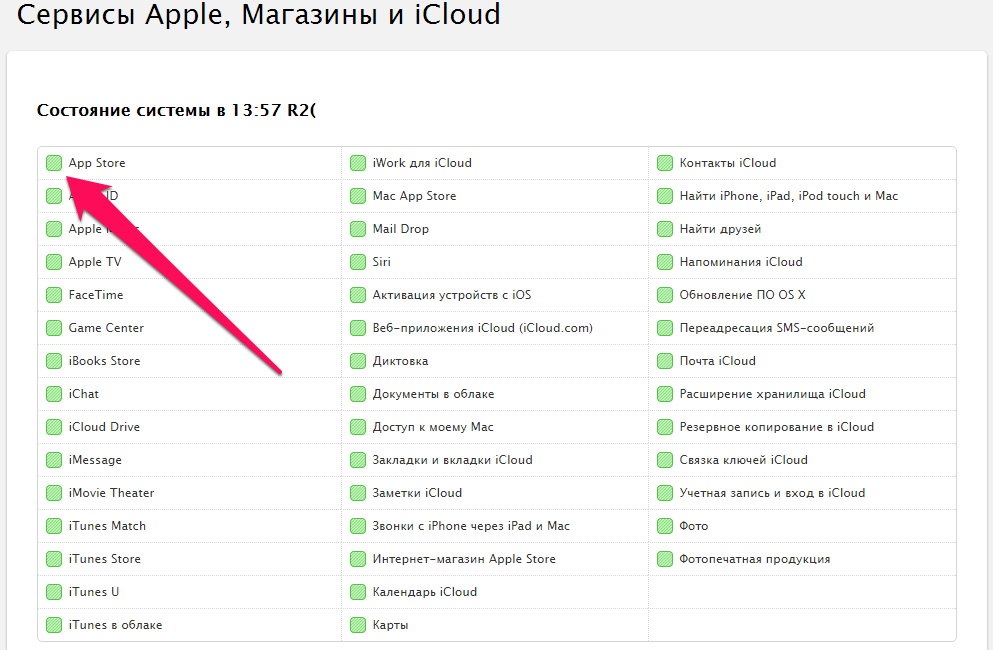Click the status icon for Фотопечатная продукция
The width and height of the screenshot is (993, 650).
point(664,558)
